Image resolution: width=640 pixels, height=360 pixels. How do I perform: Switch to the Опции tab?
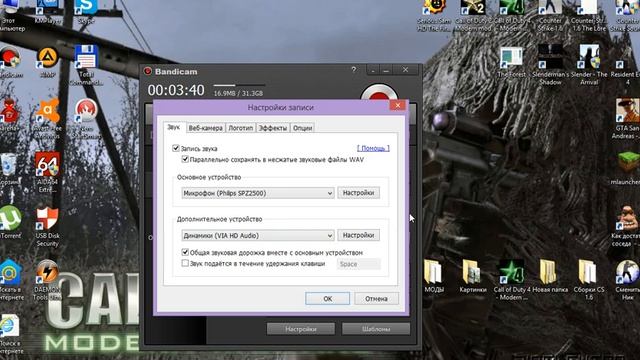302,128
